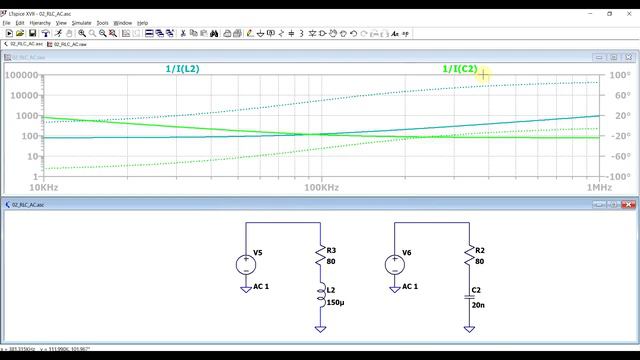This screenshot has height=360, width=640.
Task: Click the Paste icon in toolbar
Action: (204, 33)
